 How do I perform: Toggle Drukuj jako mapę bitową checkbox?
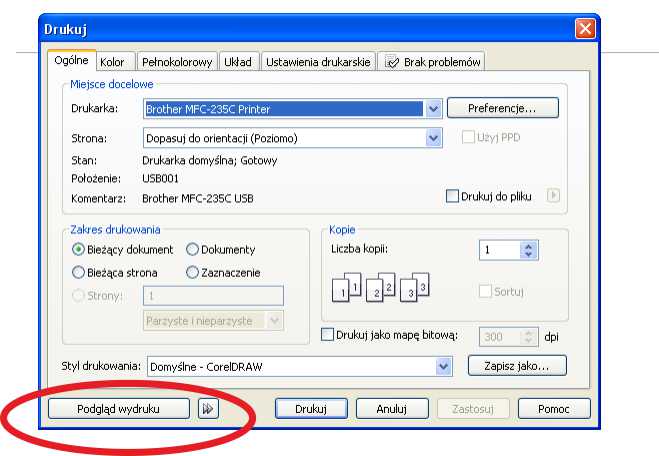(328, 336)
